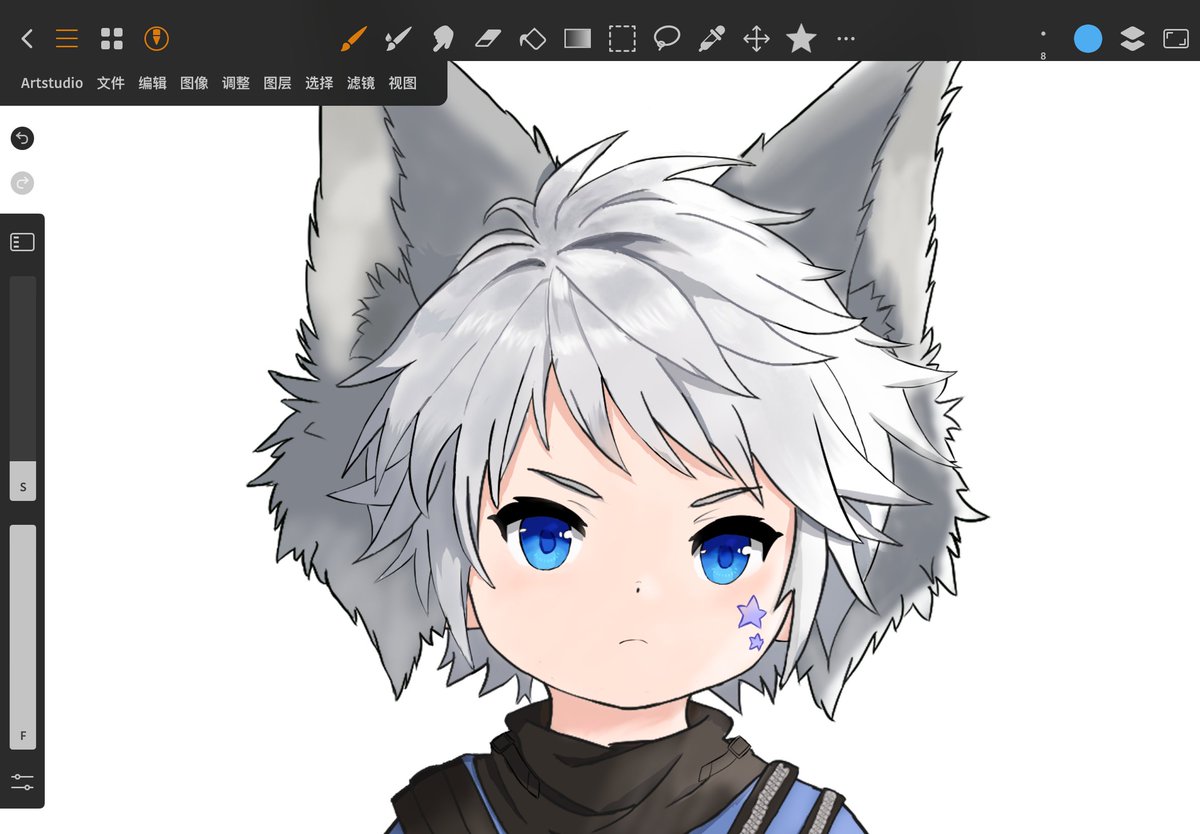Open the Artstudio menu
1200x834 pixels.
(x=52, y=83)
